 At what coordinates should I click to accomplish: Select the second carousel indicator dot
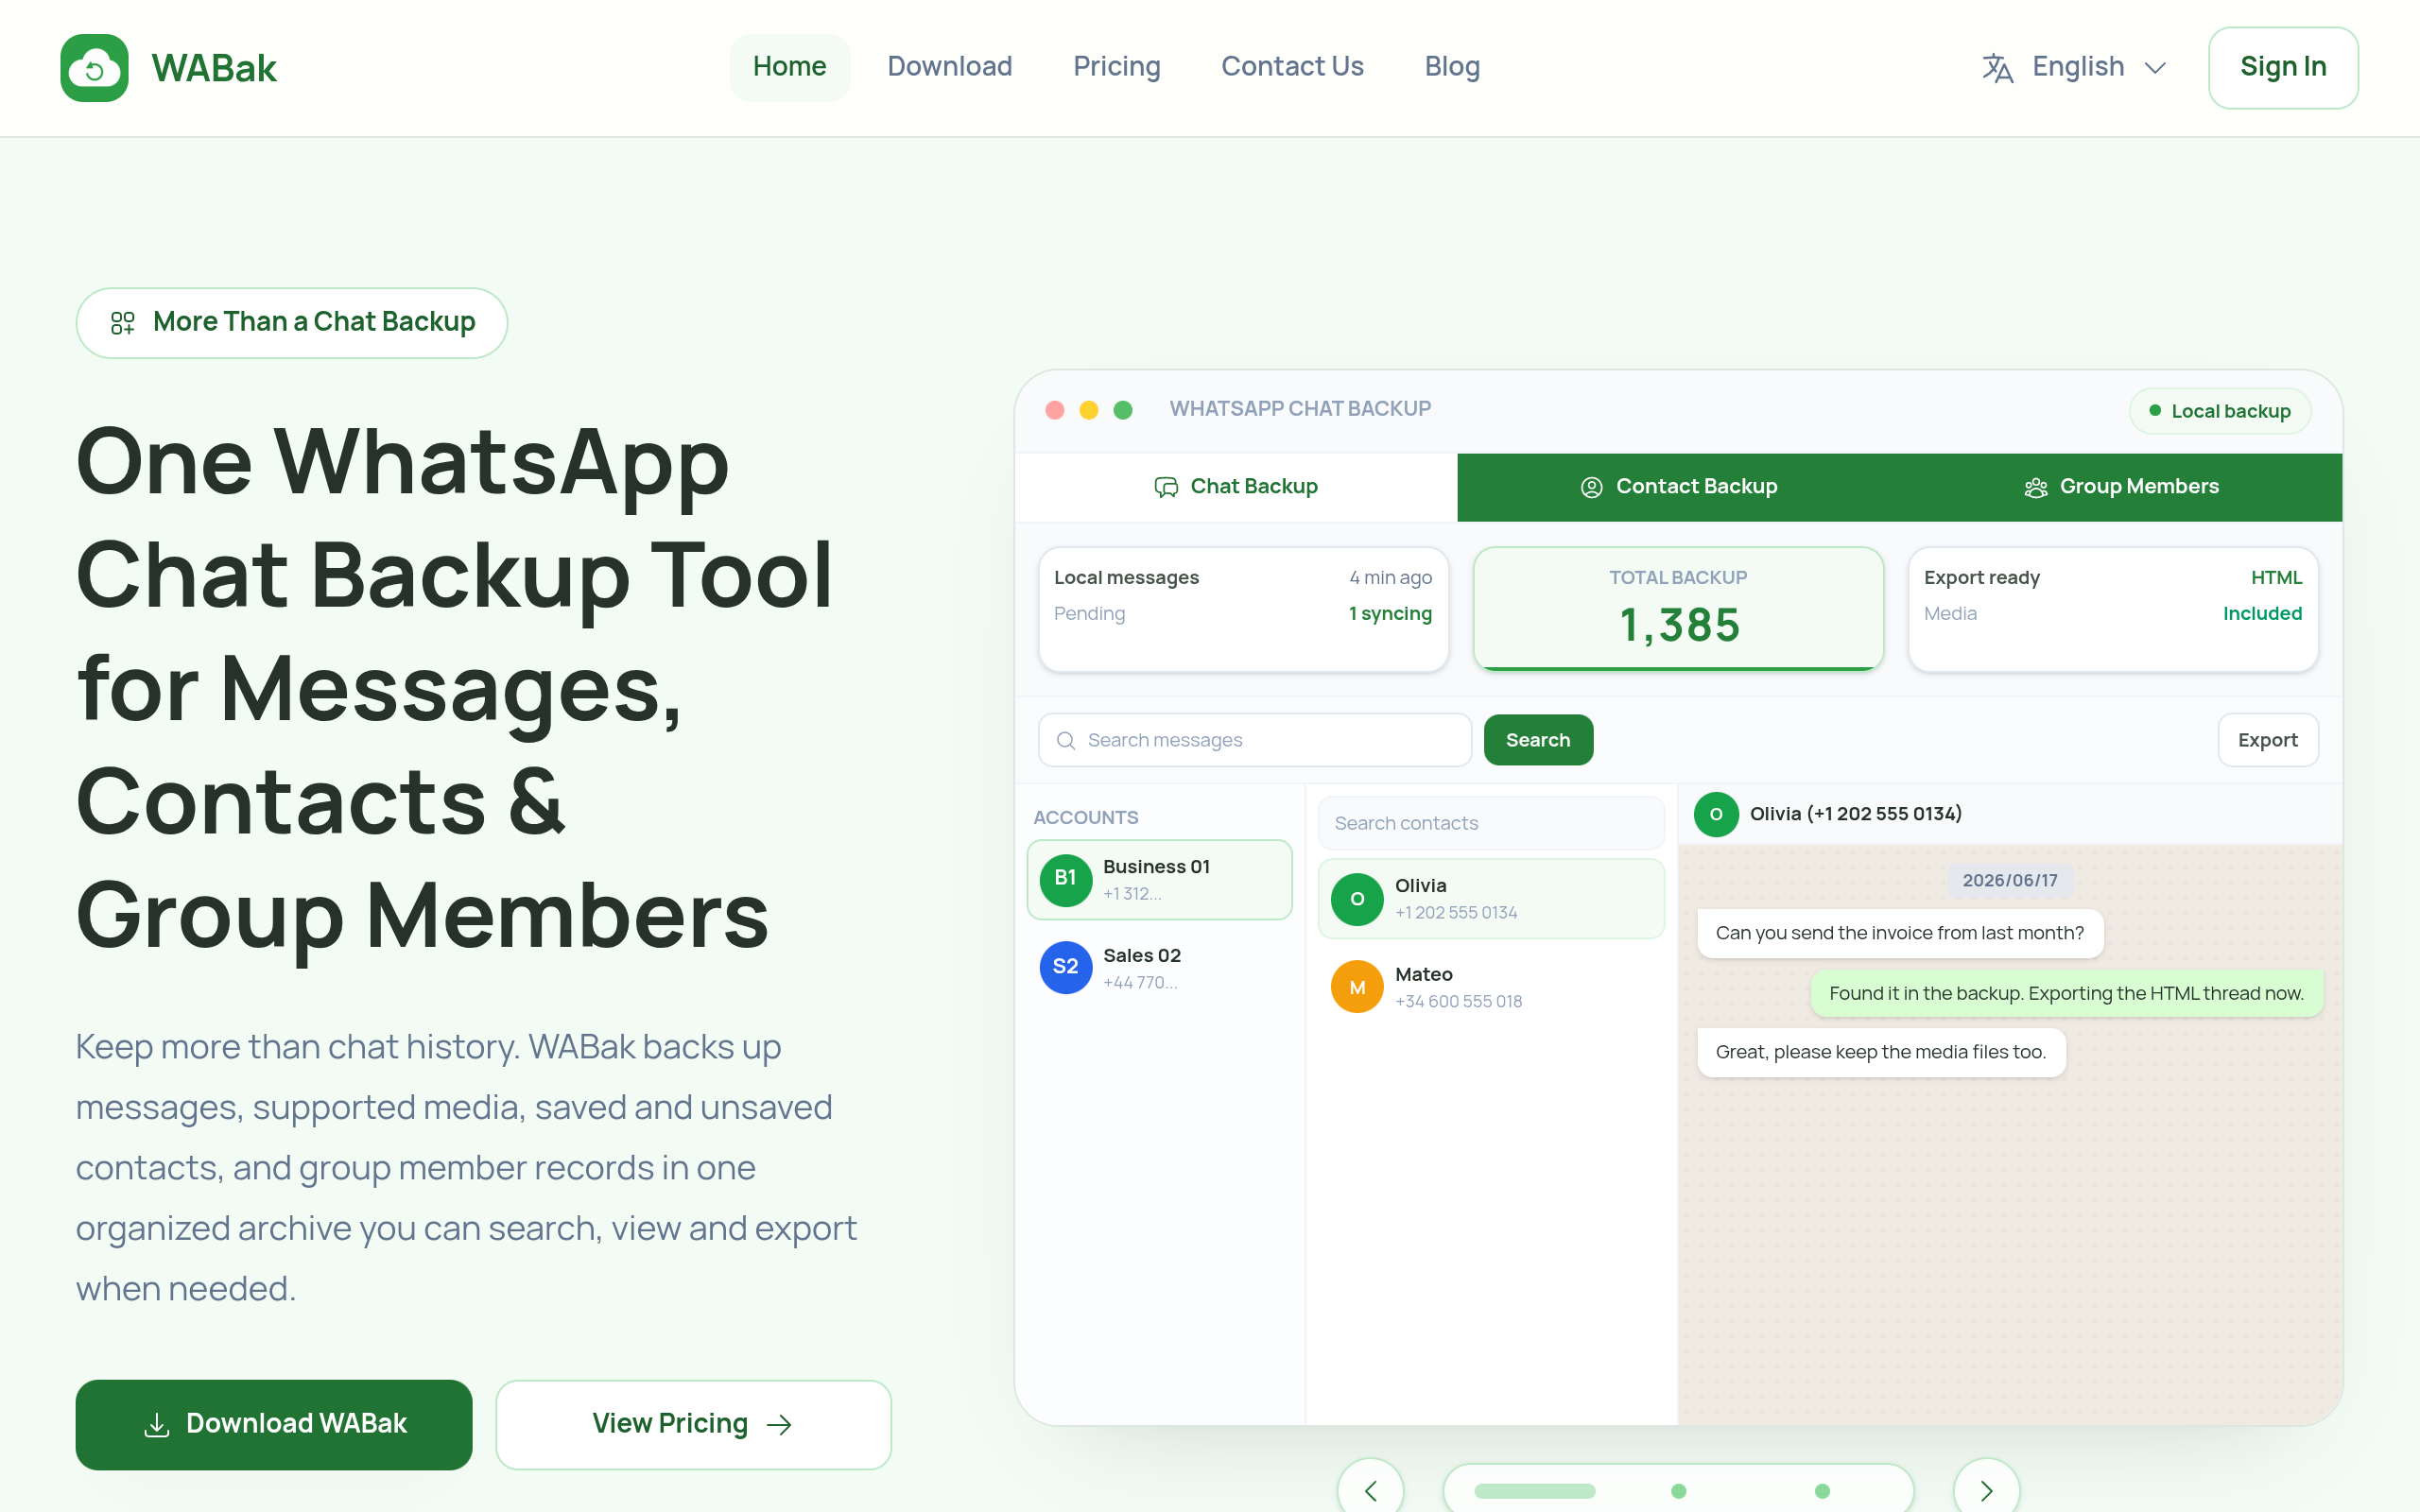[x=1679, y=1491]
